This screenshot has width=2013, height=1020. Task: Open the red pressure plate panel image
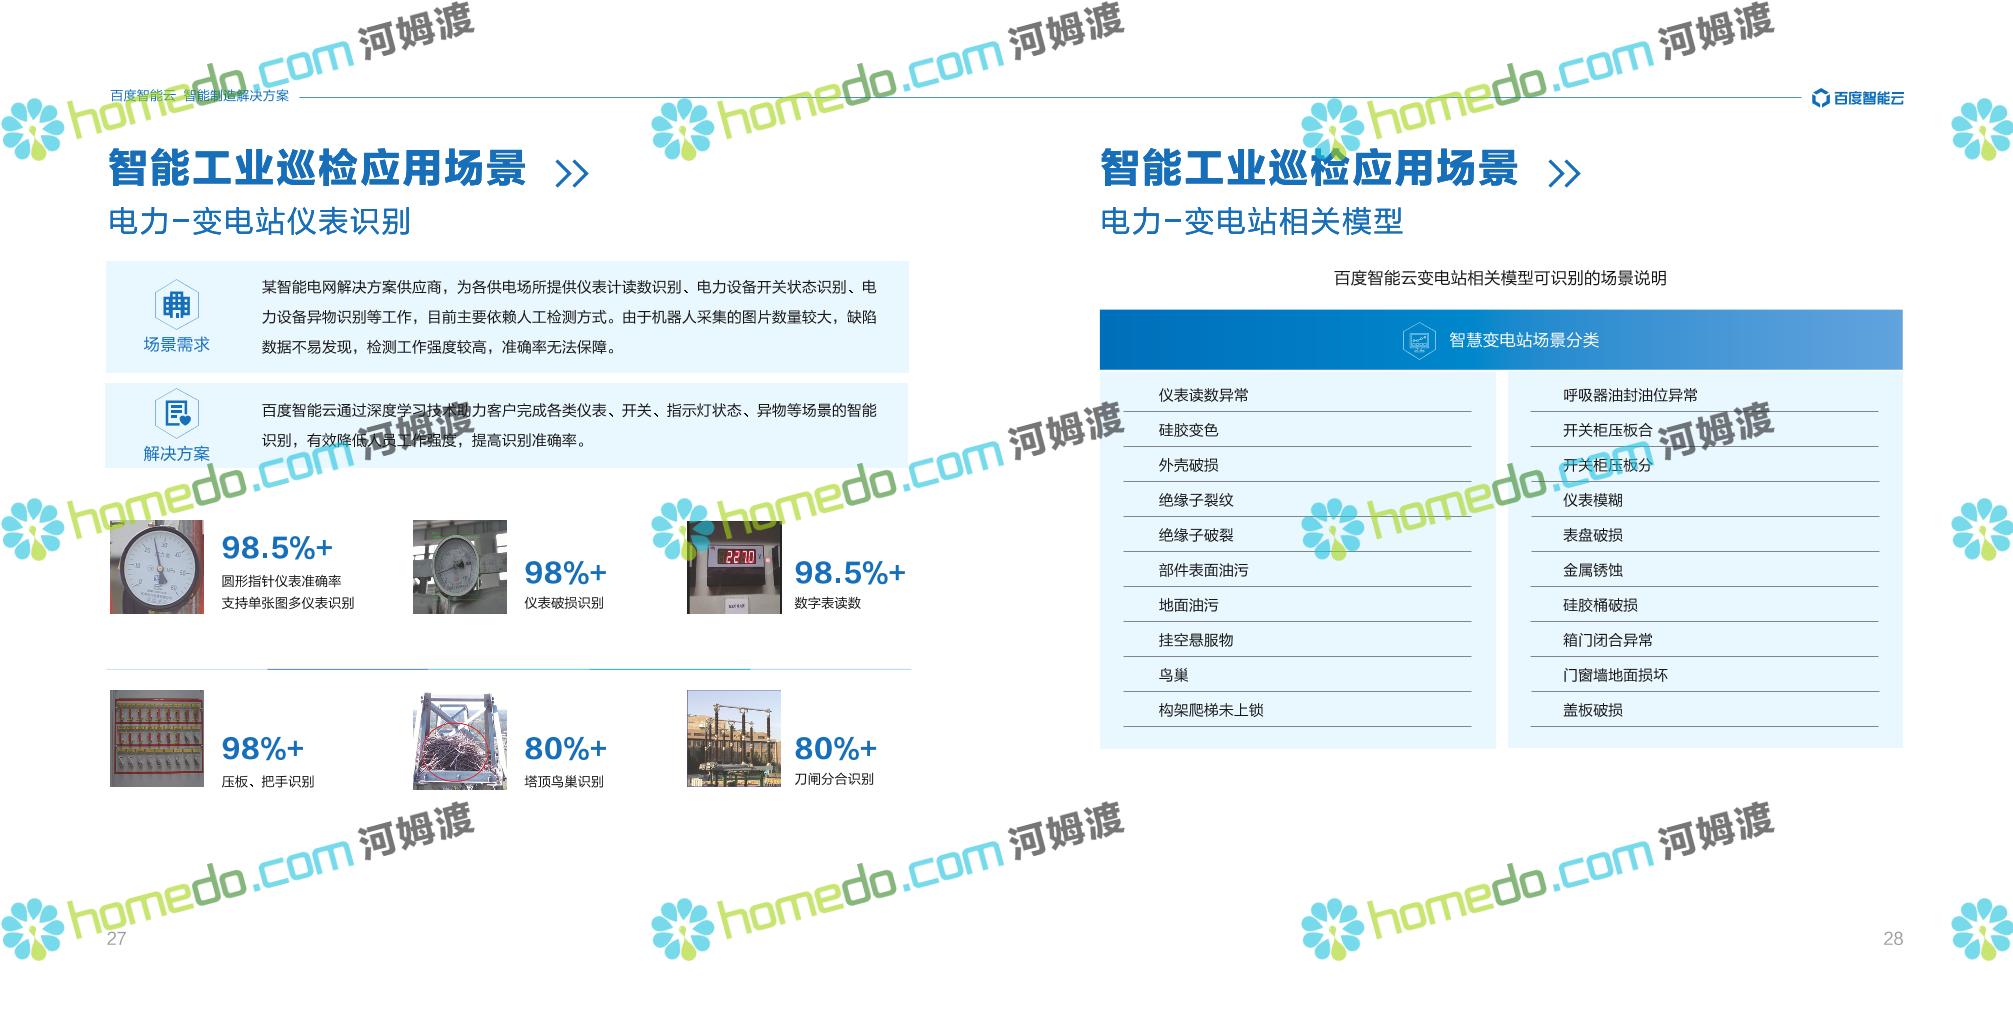point(157,738)
